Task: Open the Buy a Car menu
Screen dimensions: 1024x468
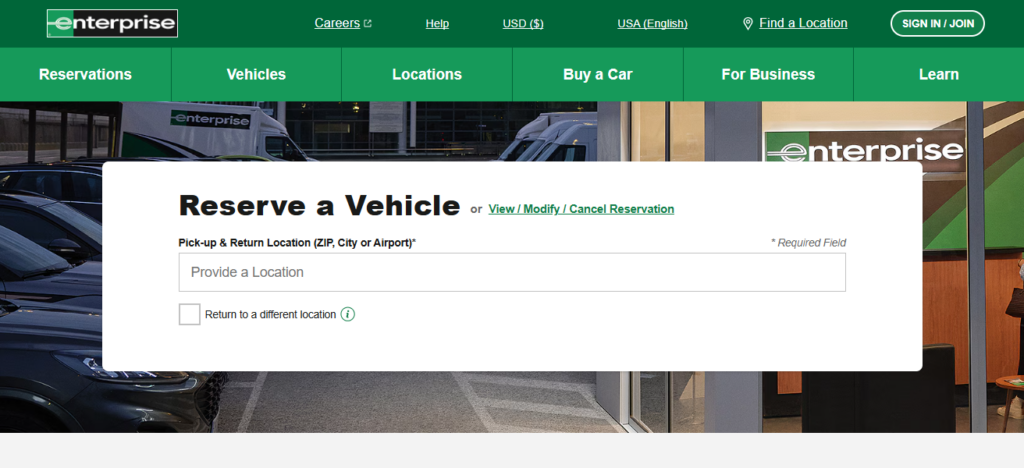Action: (598, 74)
